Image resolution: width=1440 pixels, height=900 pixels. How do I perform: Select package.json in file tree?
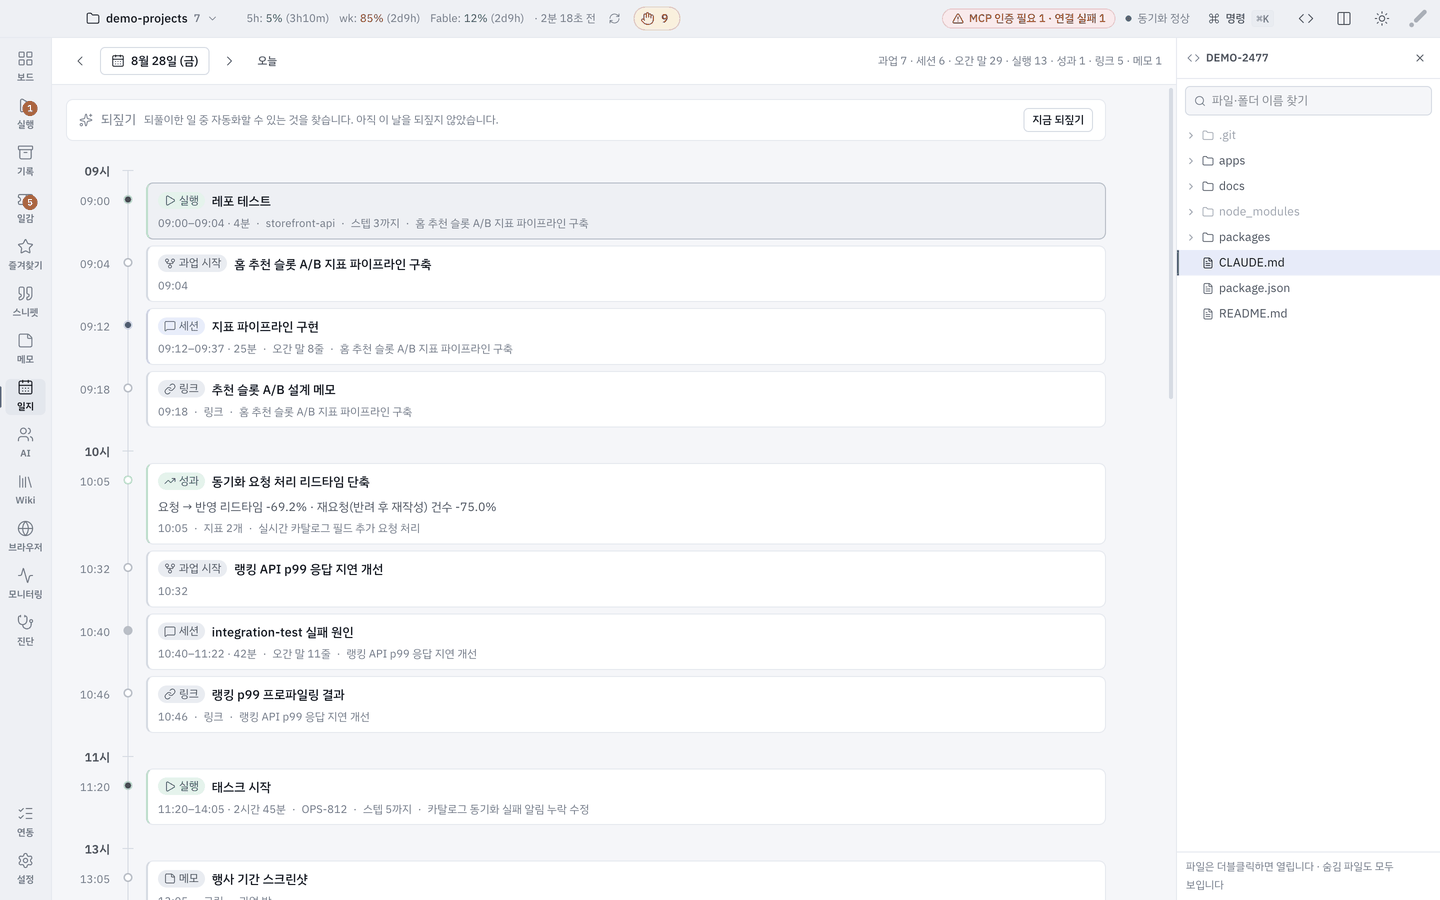1308,288
